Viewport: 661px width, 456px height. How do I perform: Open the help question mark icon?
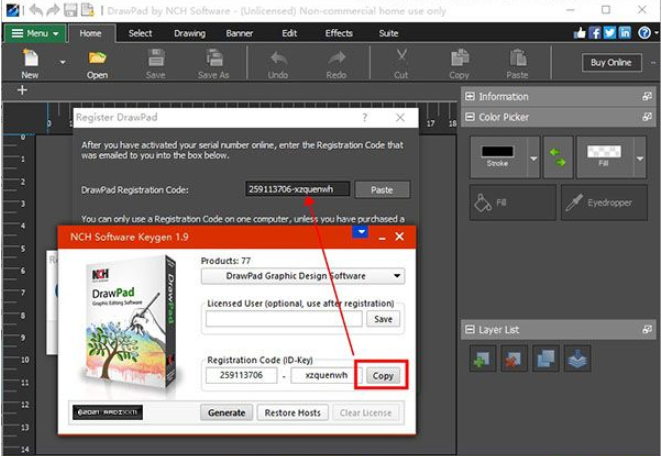(x=644, y=33)
